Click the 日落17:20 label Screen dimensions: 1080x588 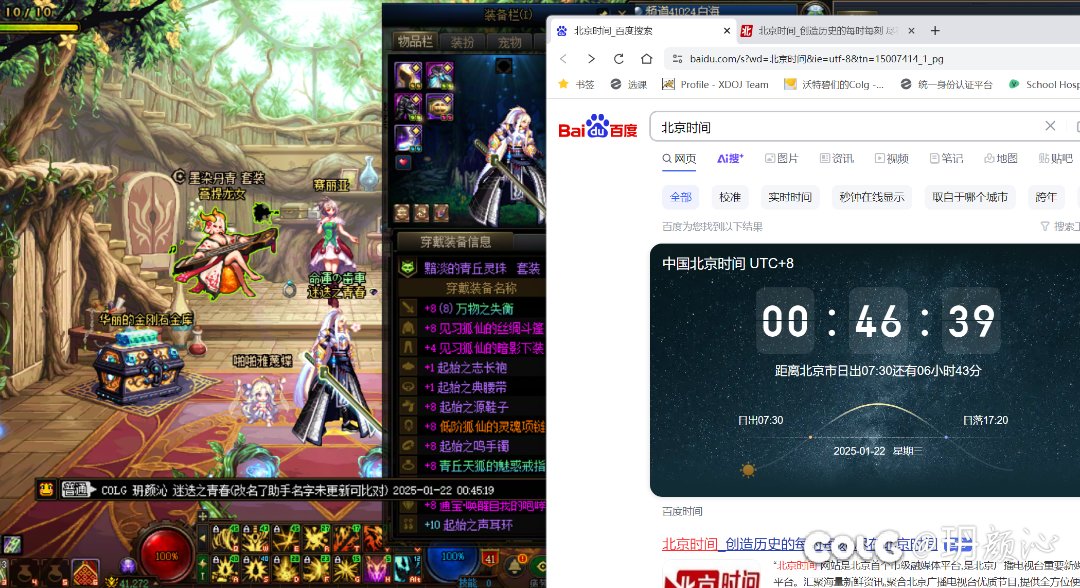985,420
